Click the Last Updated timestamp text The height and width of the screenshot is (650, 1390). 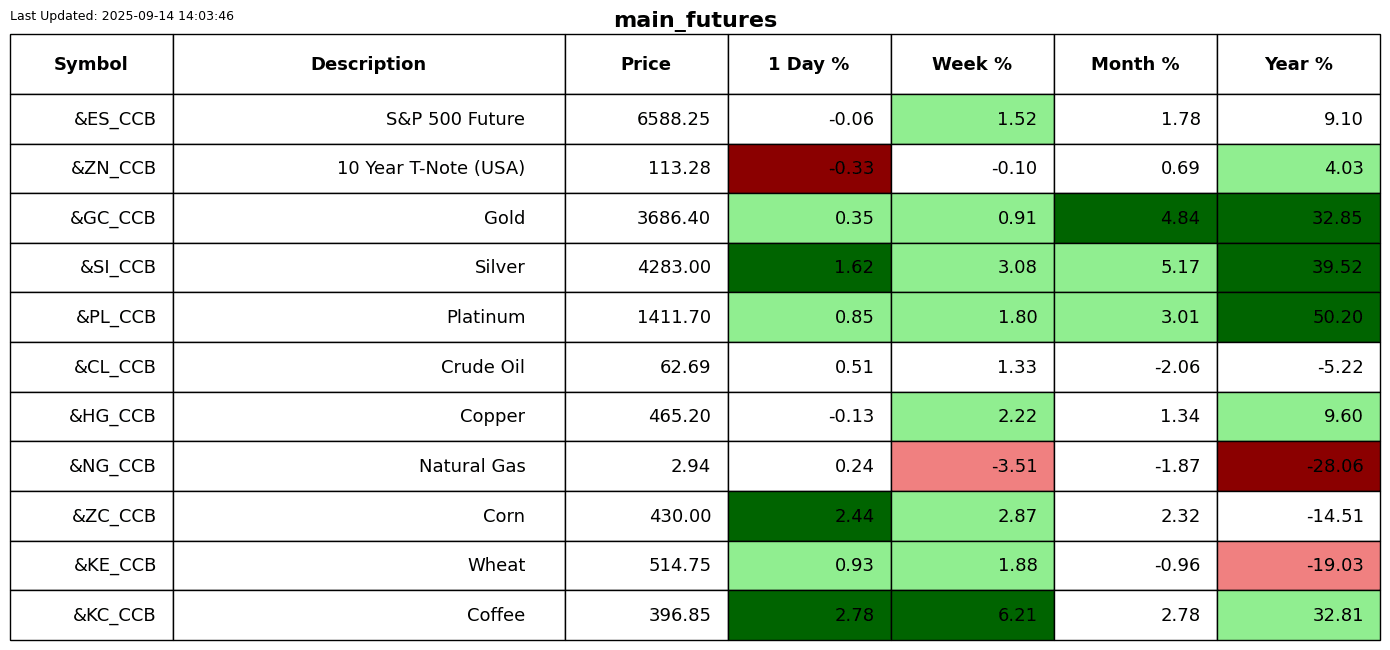click(122, 16)
